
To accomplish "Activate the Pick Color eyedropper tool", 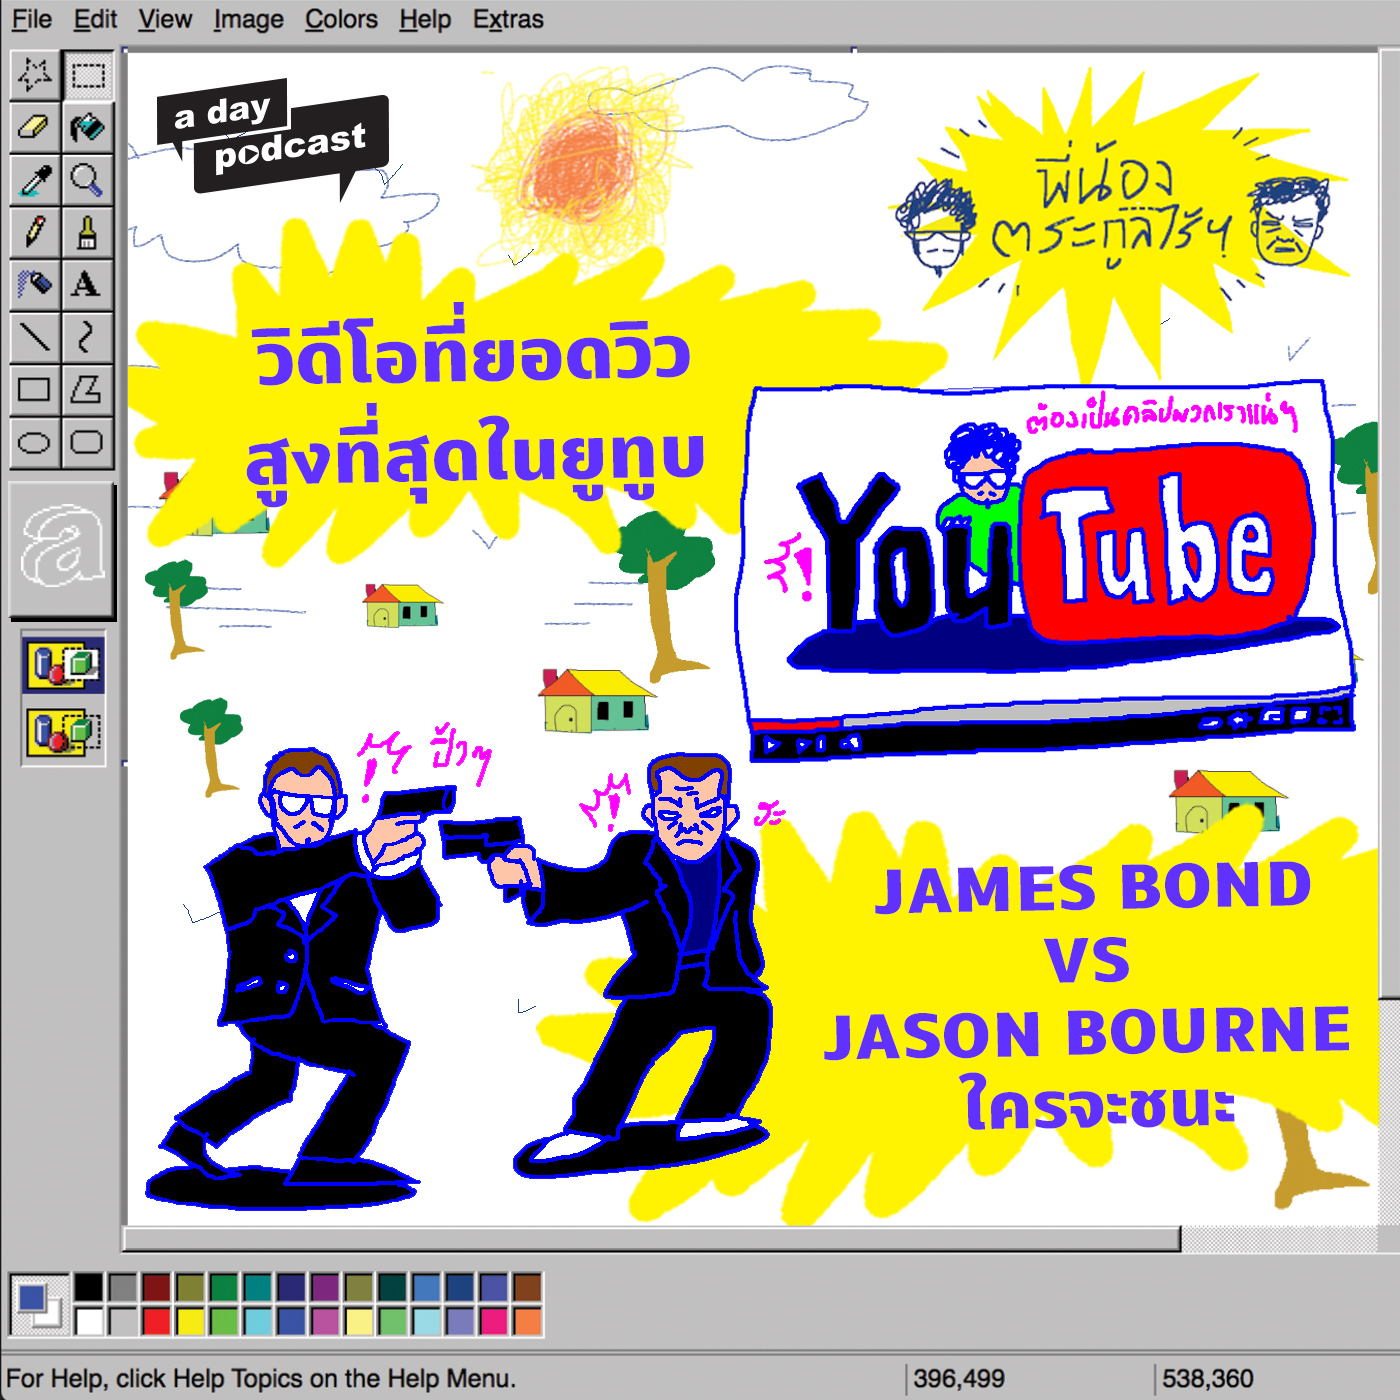I will tap(35, 180).
